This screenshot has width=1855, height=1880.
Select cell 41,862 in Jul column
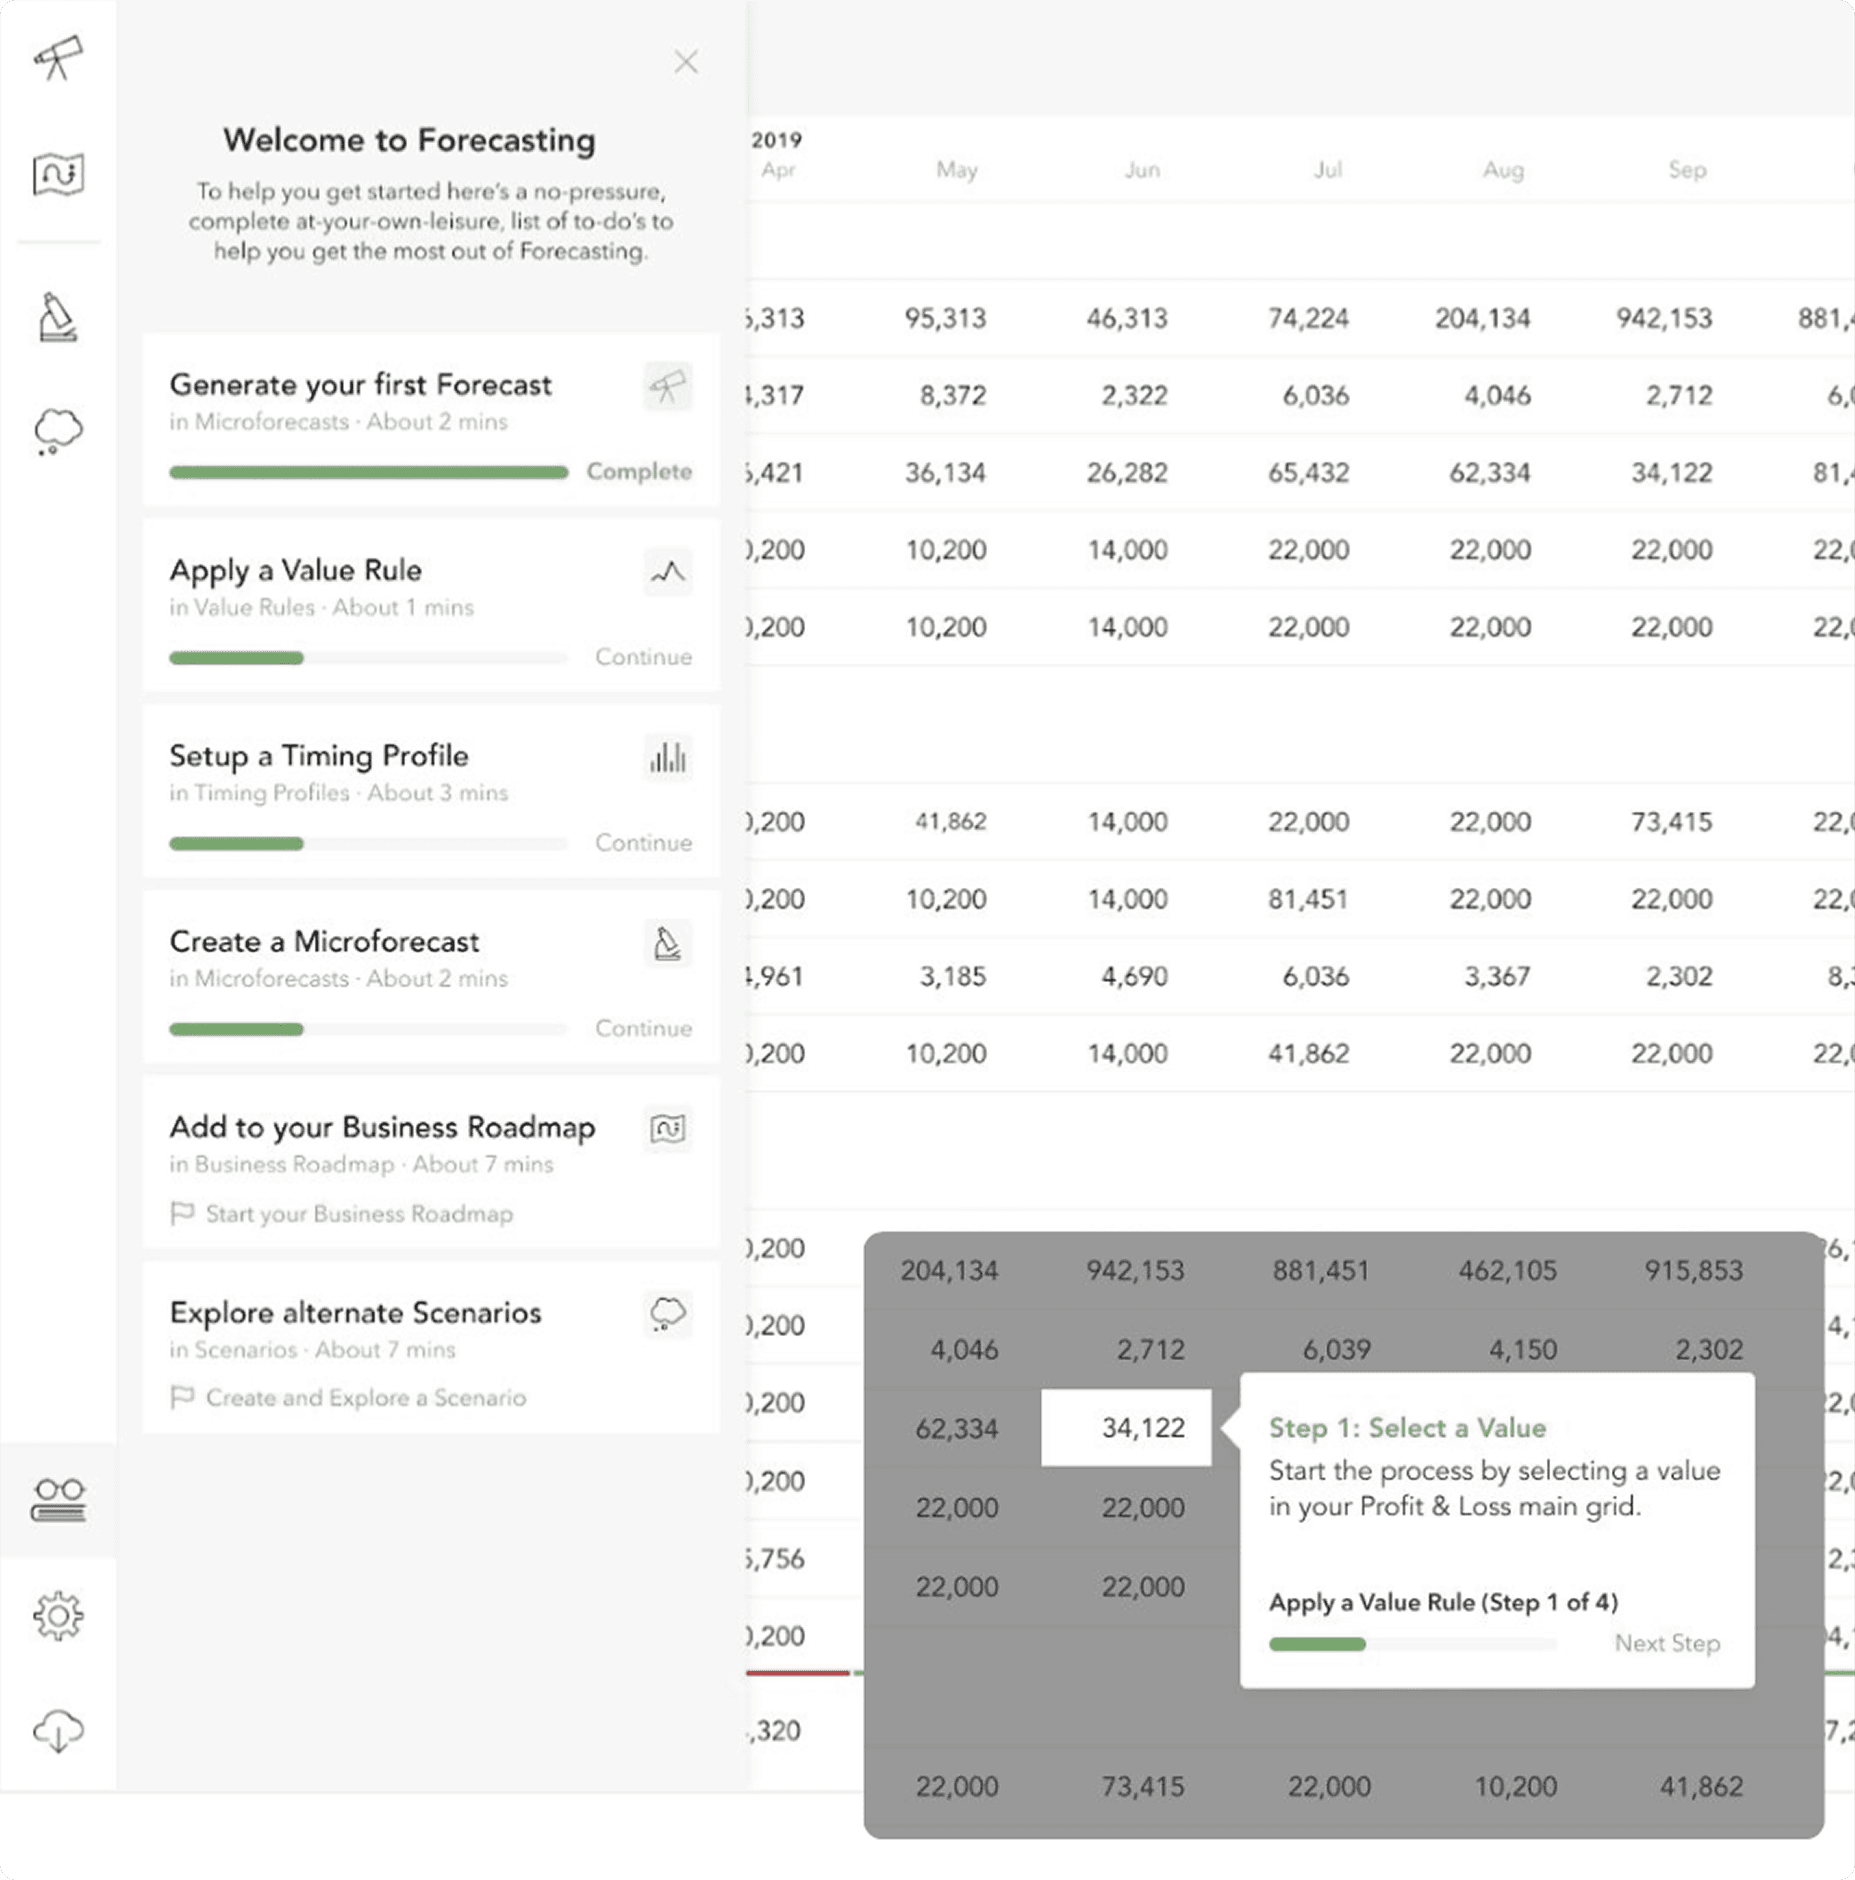coord(1308,1053)
